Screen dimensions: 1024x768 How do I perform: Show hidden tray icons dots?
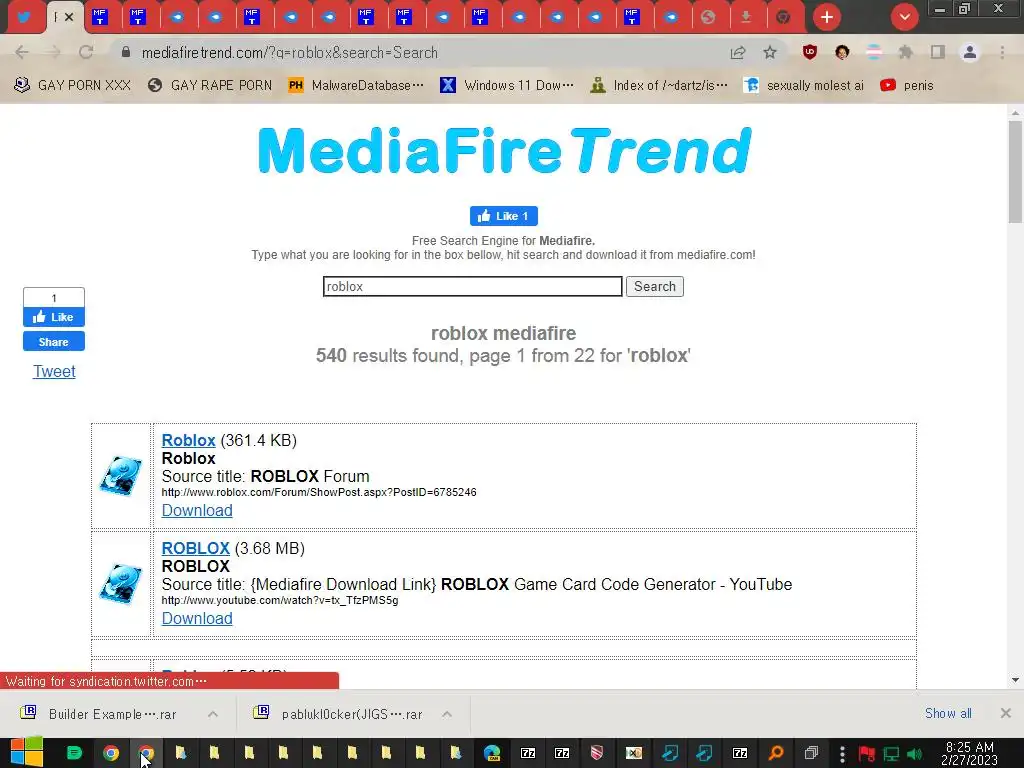[x=842, y=754]
